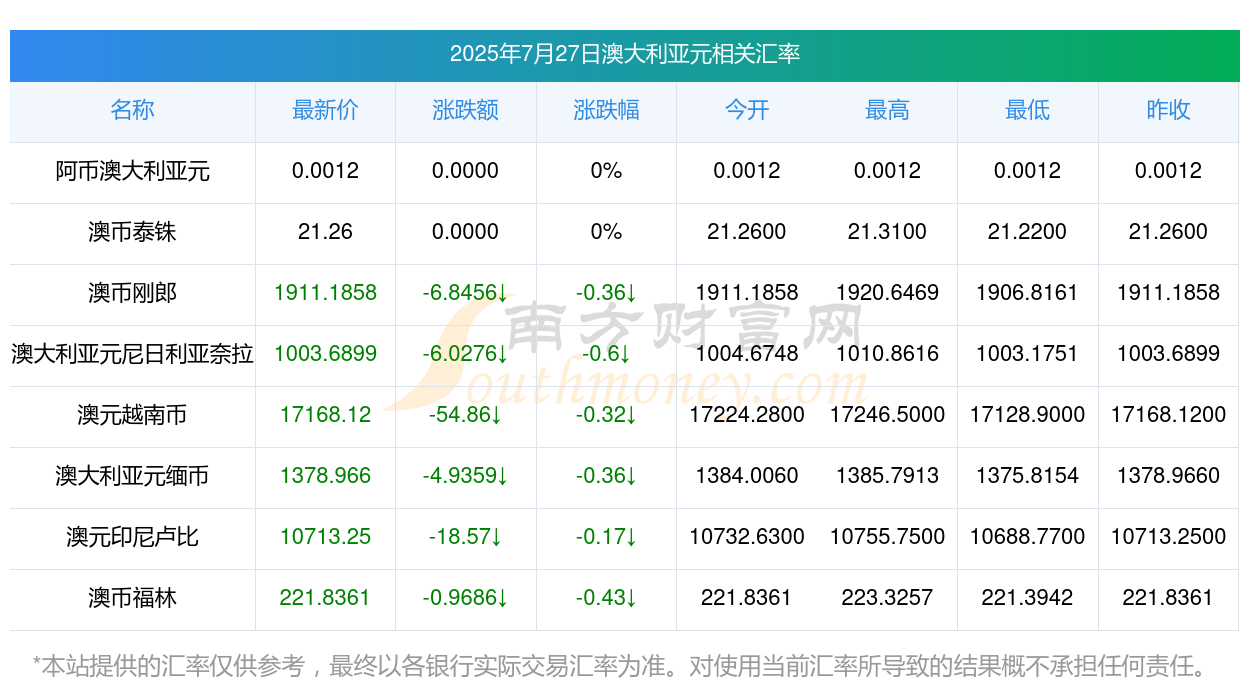Viewport: 1250px width, 698px height.
Task: Click the 0% change for 澳币泰铢
Action: 606,232
